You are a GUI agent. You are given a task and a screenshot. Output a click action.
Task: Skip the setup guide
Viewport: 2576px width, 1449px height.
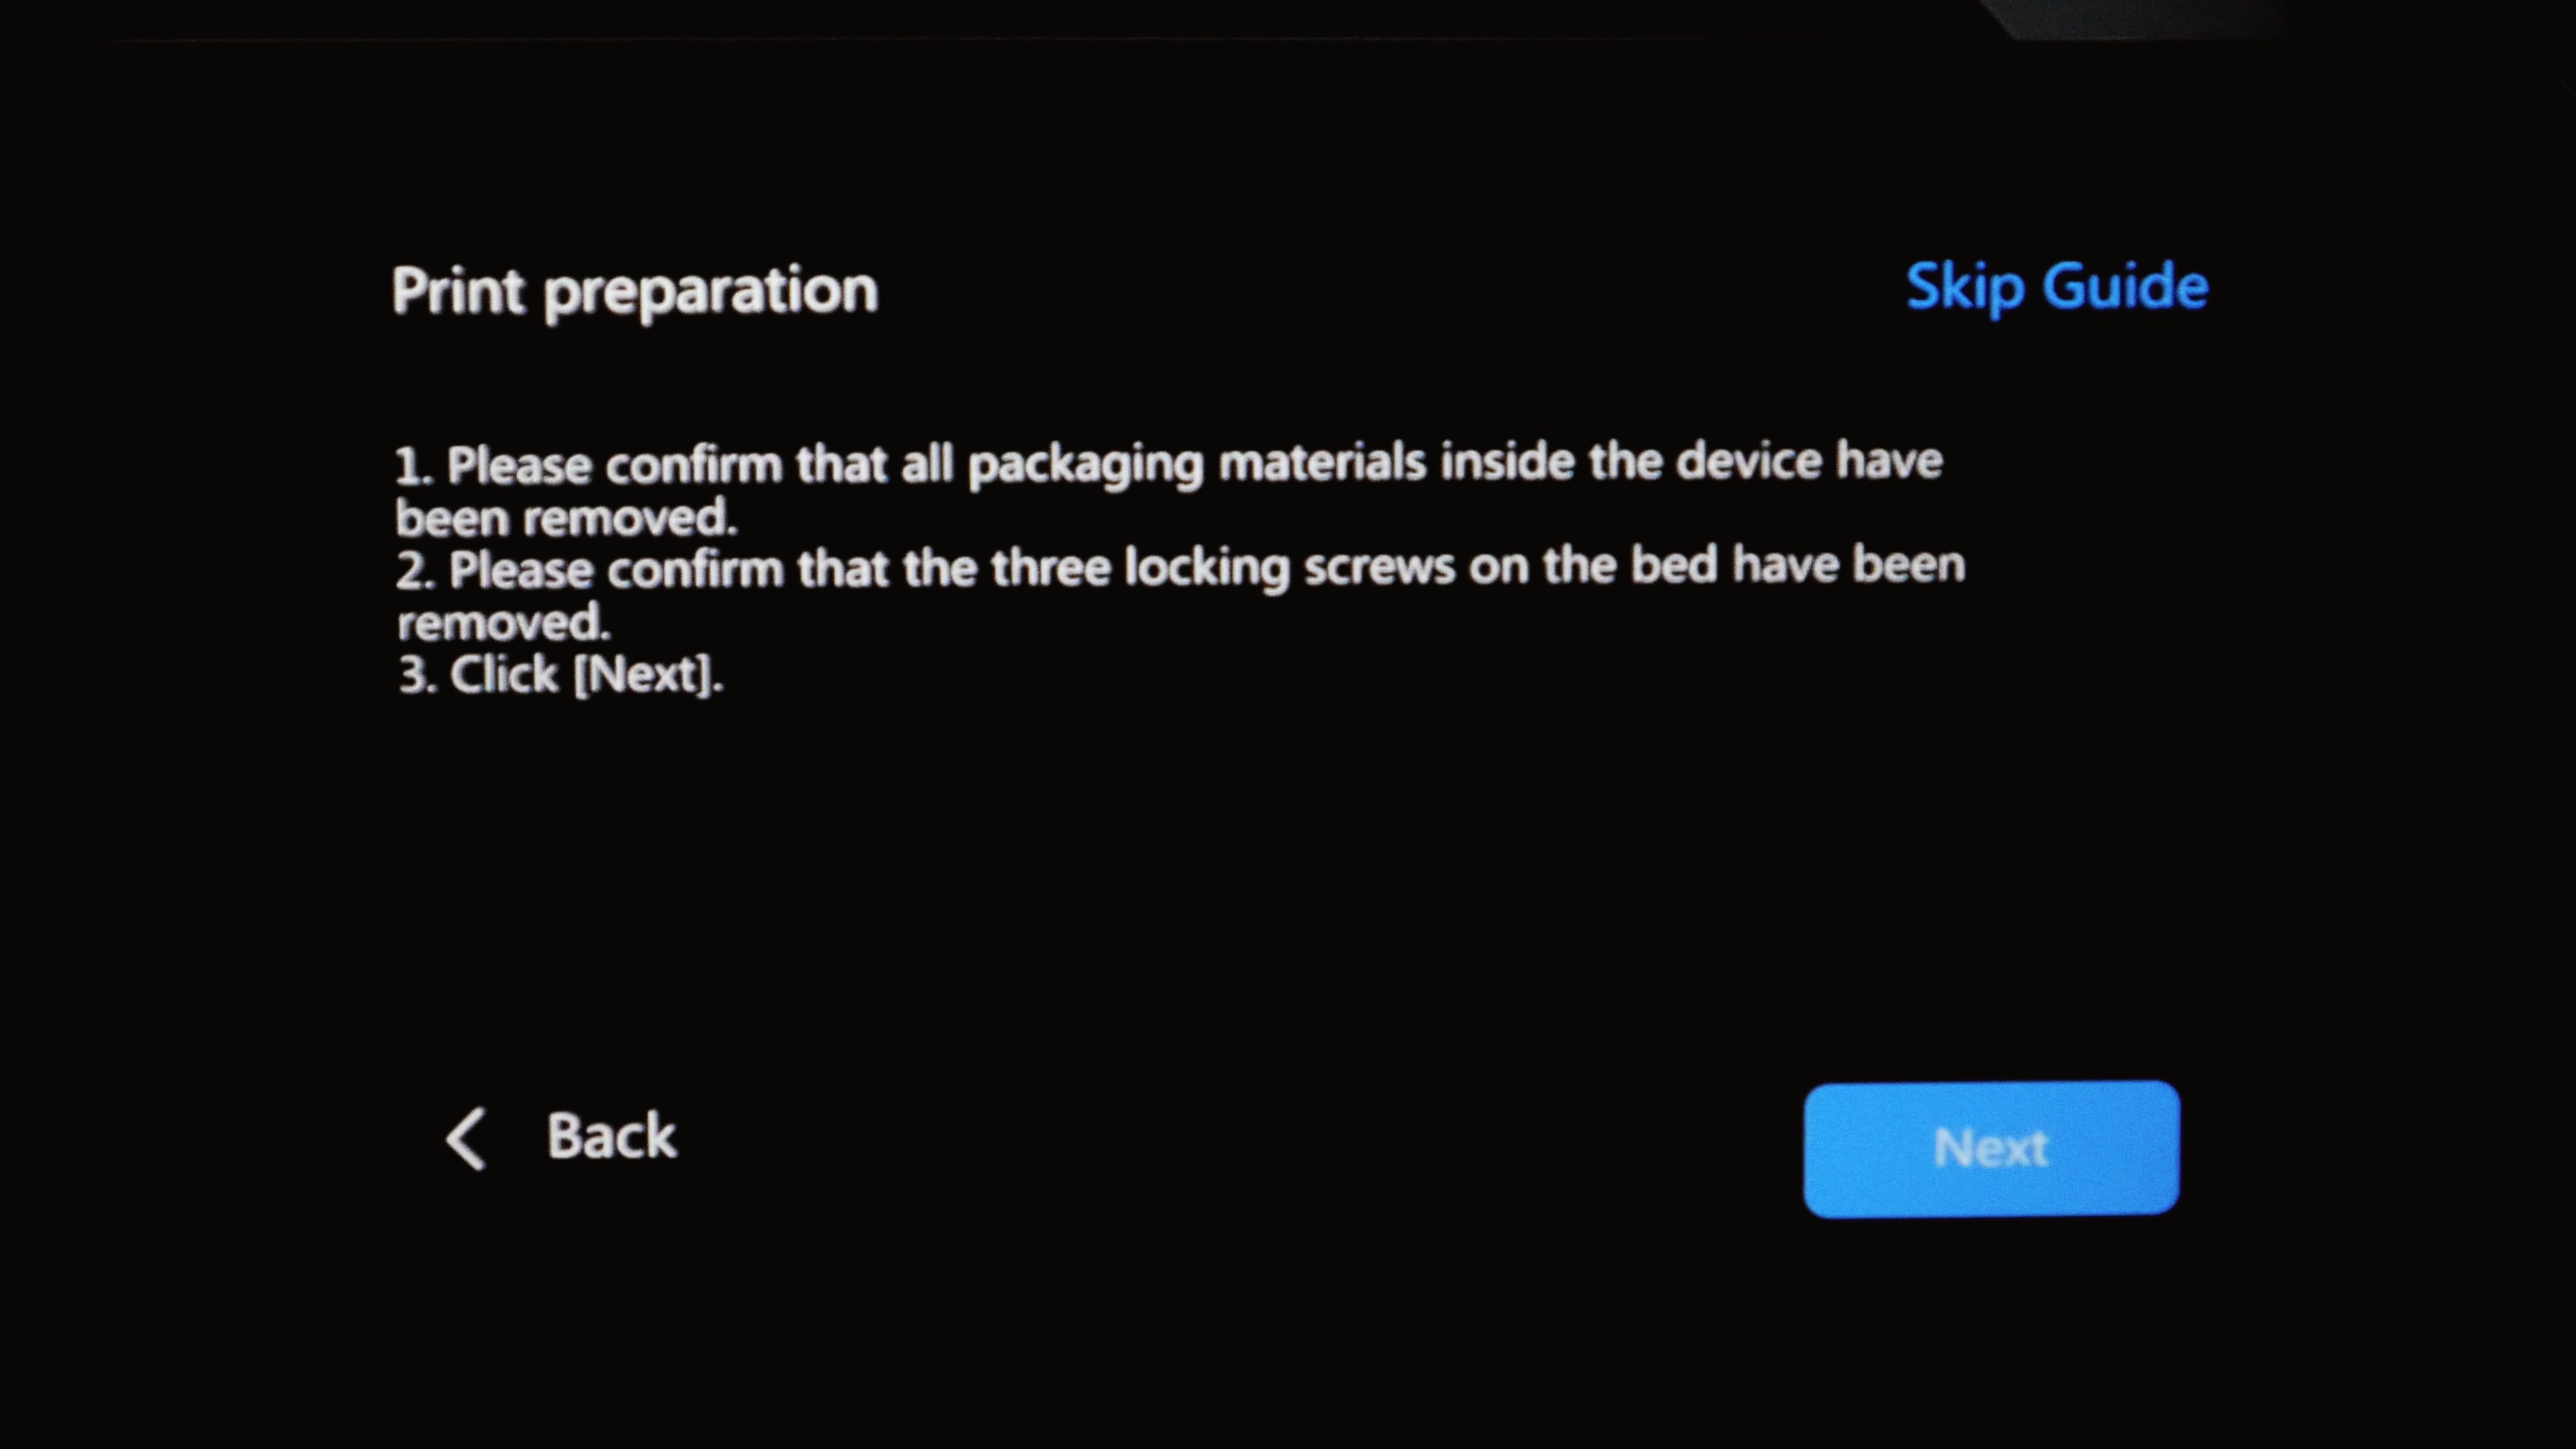(x=2056, y=287)
